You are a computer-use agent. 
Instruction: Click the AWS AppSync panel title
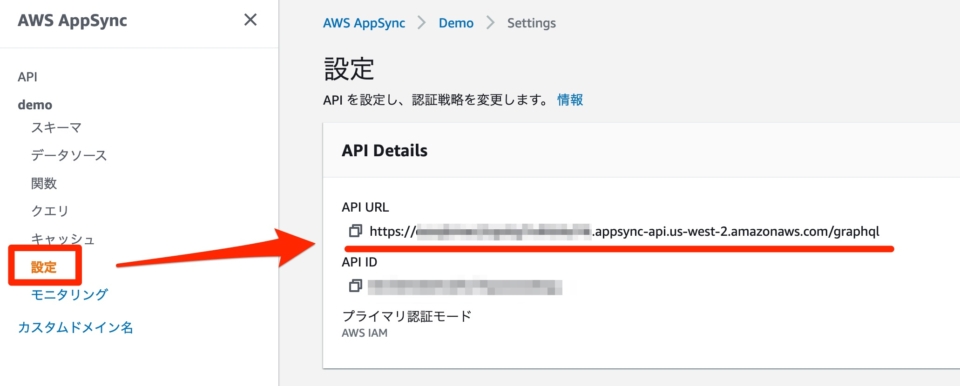72,20
